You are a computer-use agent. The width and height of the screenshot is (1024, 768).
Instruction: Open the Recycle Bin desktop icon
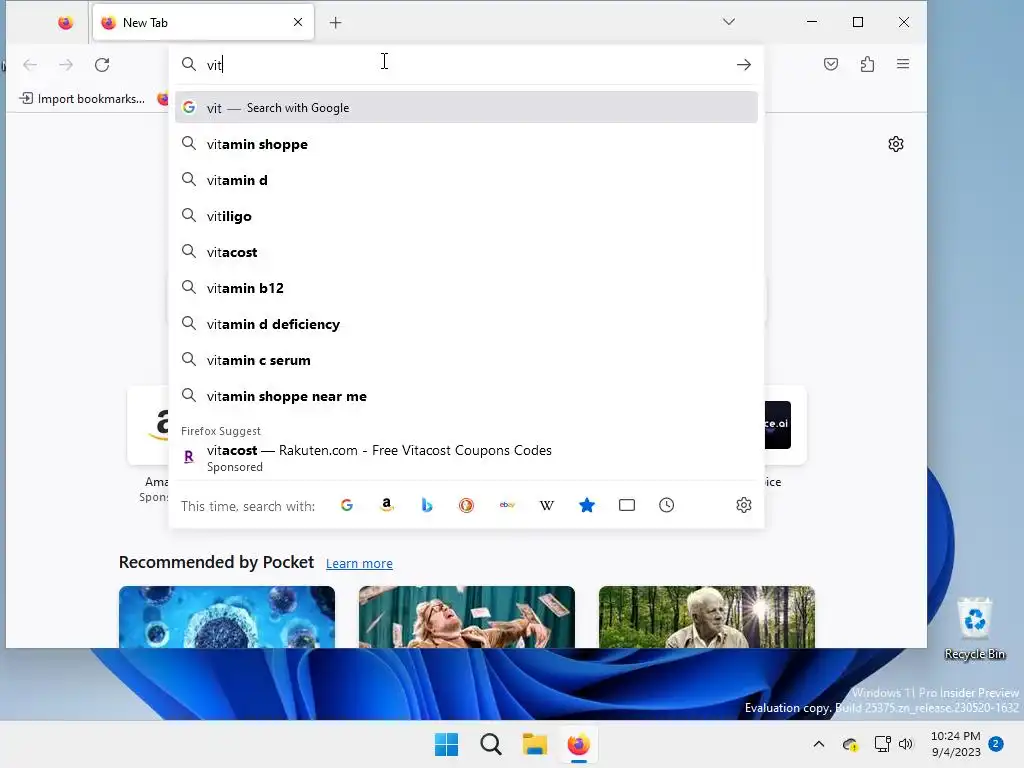[x=975, y=629]
